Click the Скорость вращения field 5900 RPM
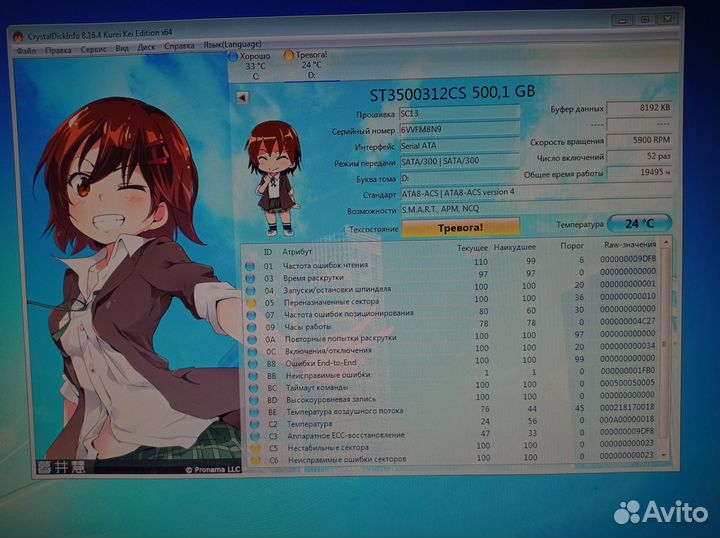The width and height of the screenshot is (720, 538). tap(639, 140)
